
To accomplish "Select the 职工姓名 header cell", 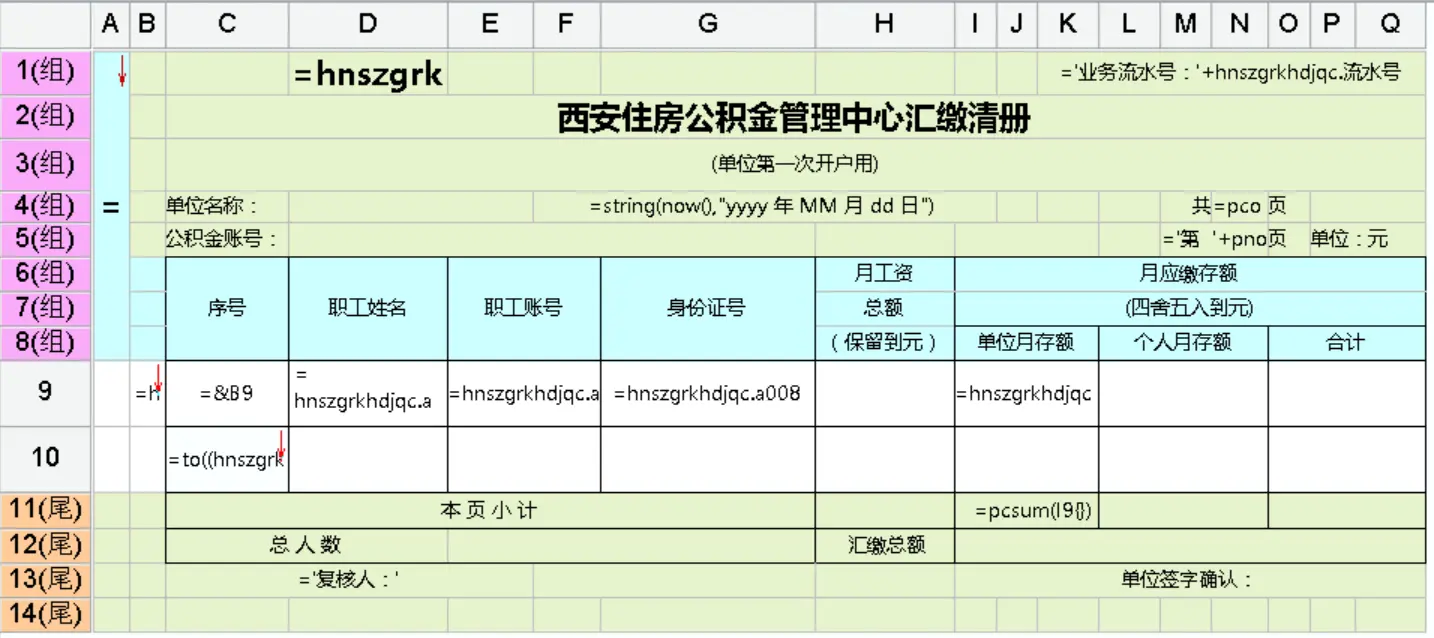I will [x=367, y=308].
